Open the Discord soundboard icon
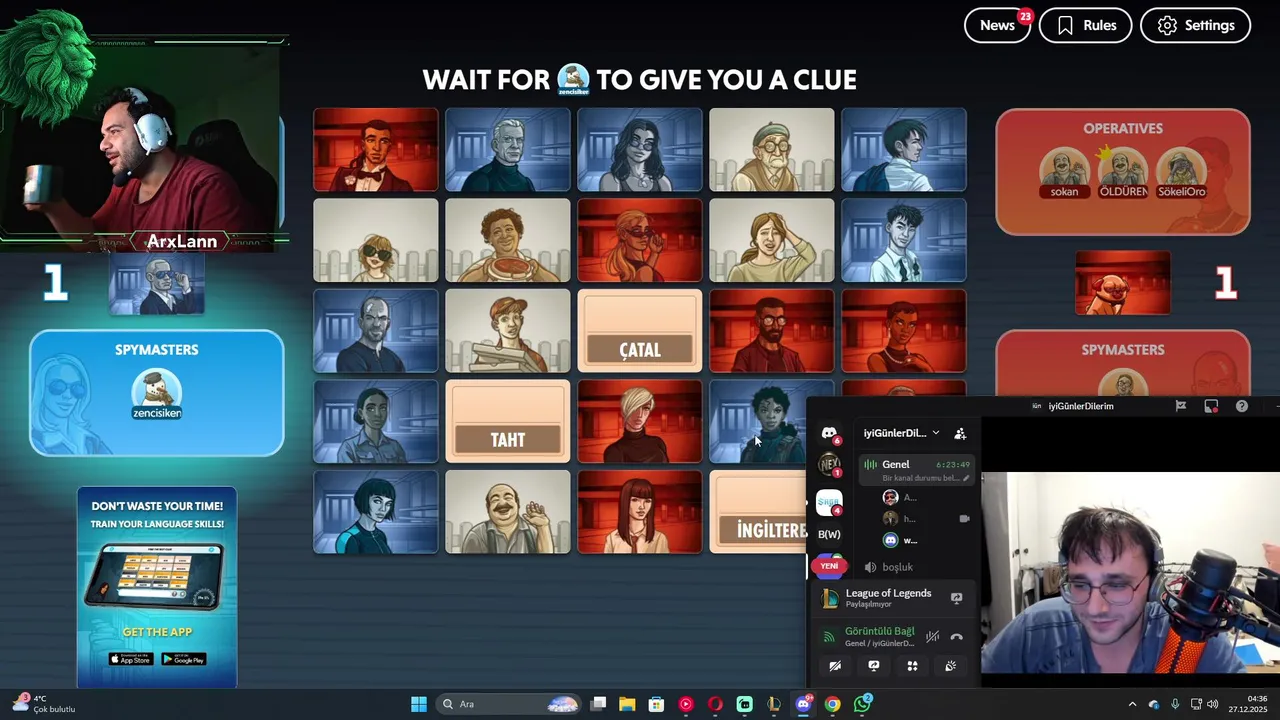1280x720 pixels. click(950, 666)
